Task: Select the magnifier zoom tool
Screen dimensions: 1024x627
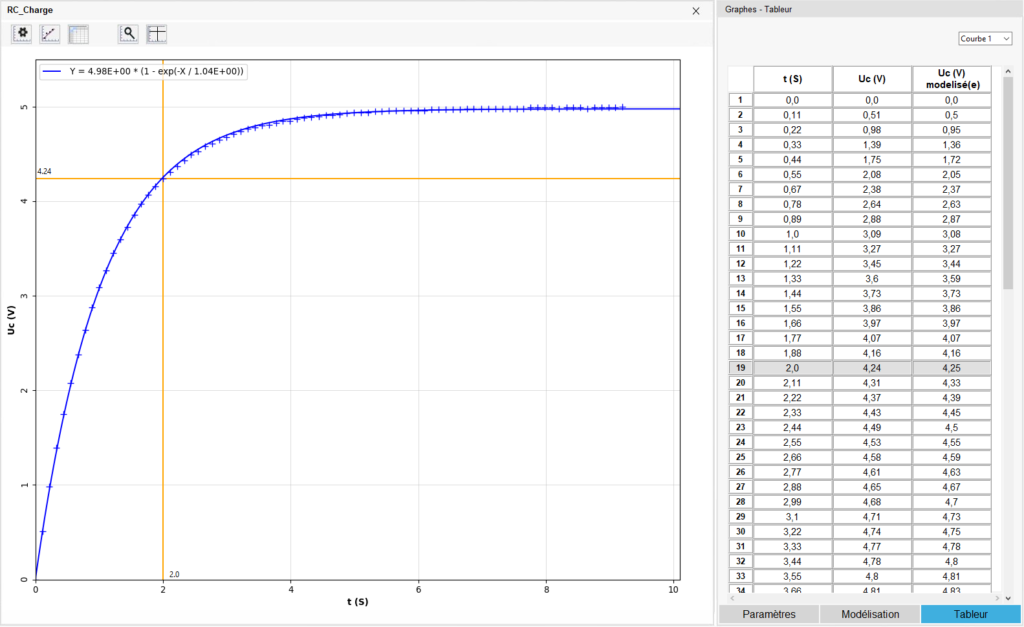Action: tap(128, 33)
